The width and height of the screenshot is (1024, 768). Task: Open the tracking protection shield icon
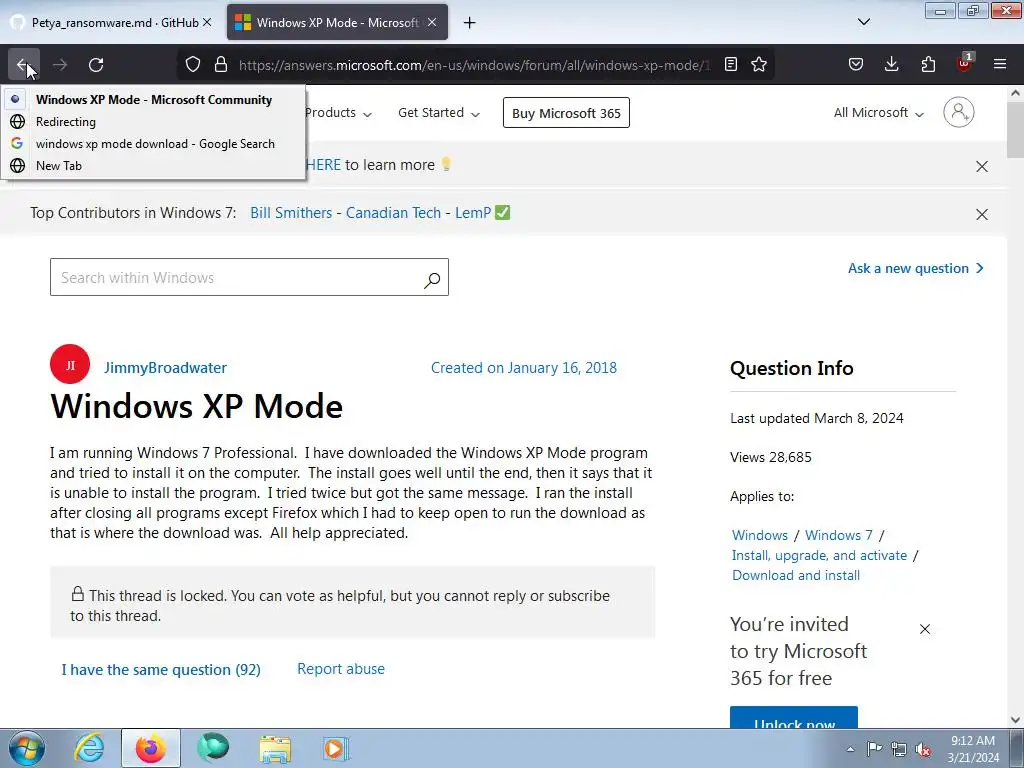pyautogui.click(x=193, y=64)
